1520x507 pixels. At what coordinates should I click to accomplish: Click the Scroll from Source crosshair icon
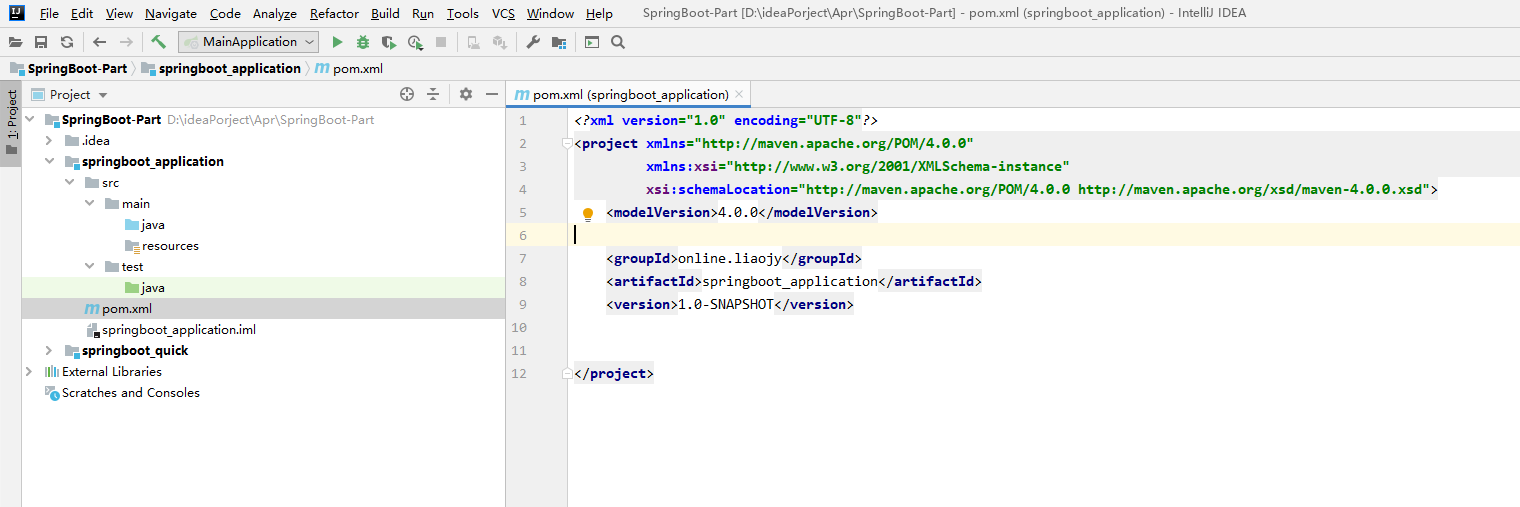coord(407,94)
